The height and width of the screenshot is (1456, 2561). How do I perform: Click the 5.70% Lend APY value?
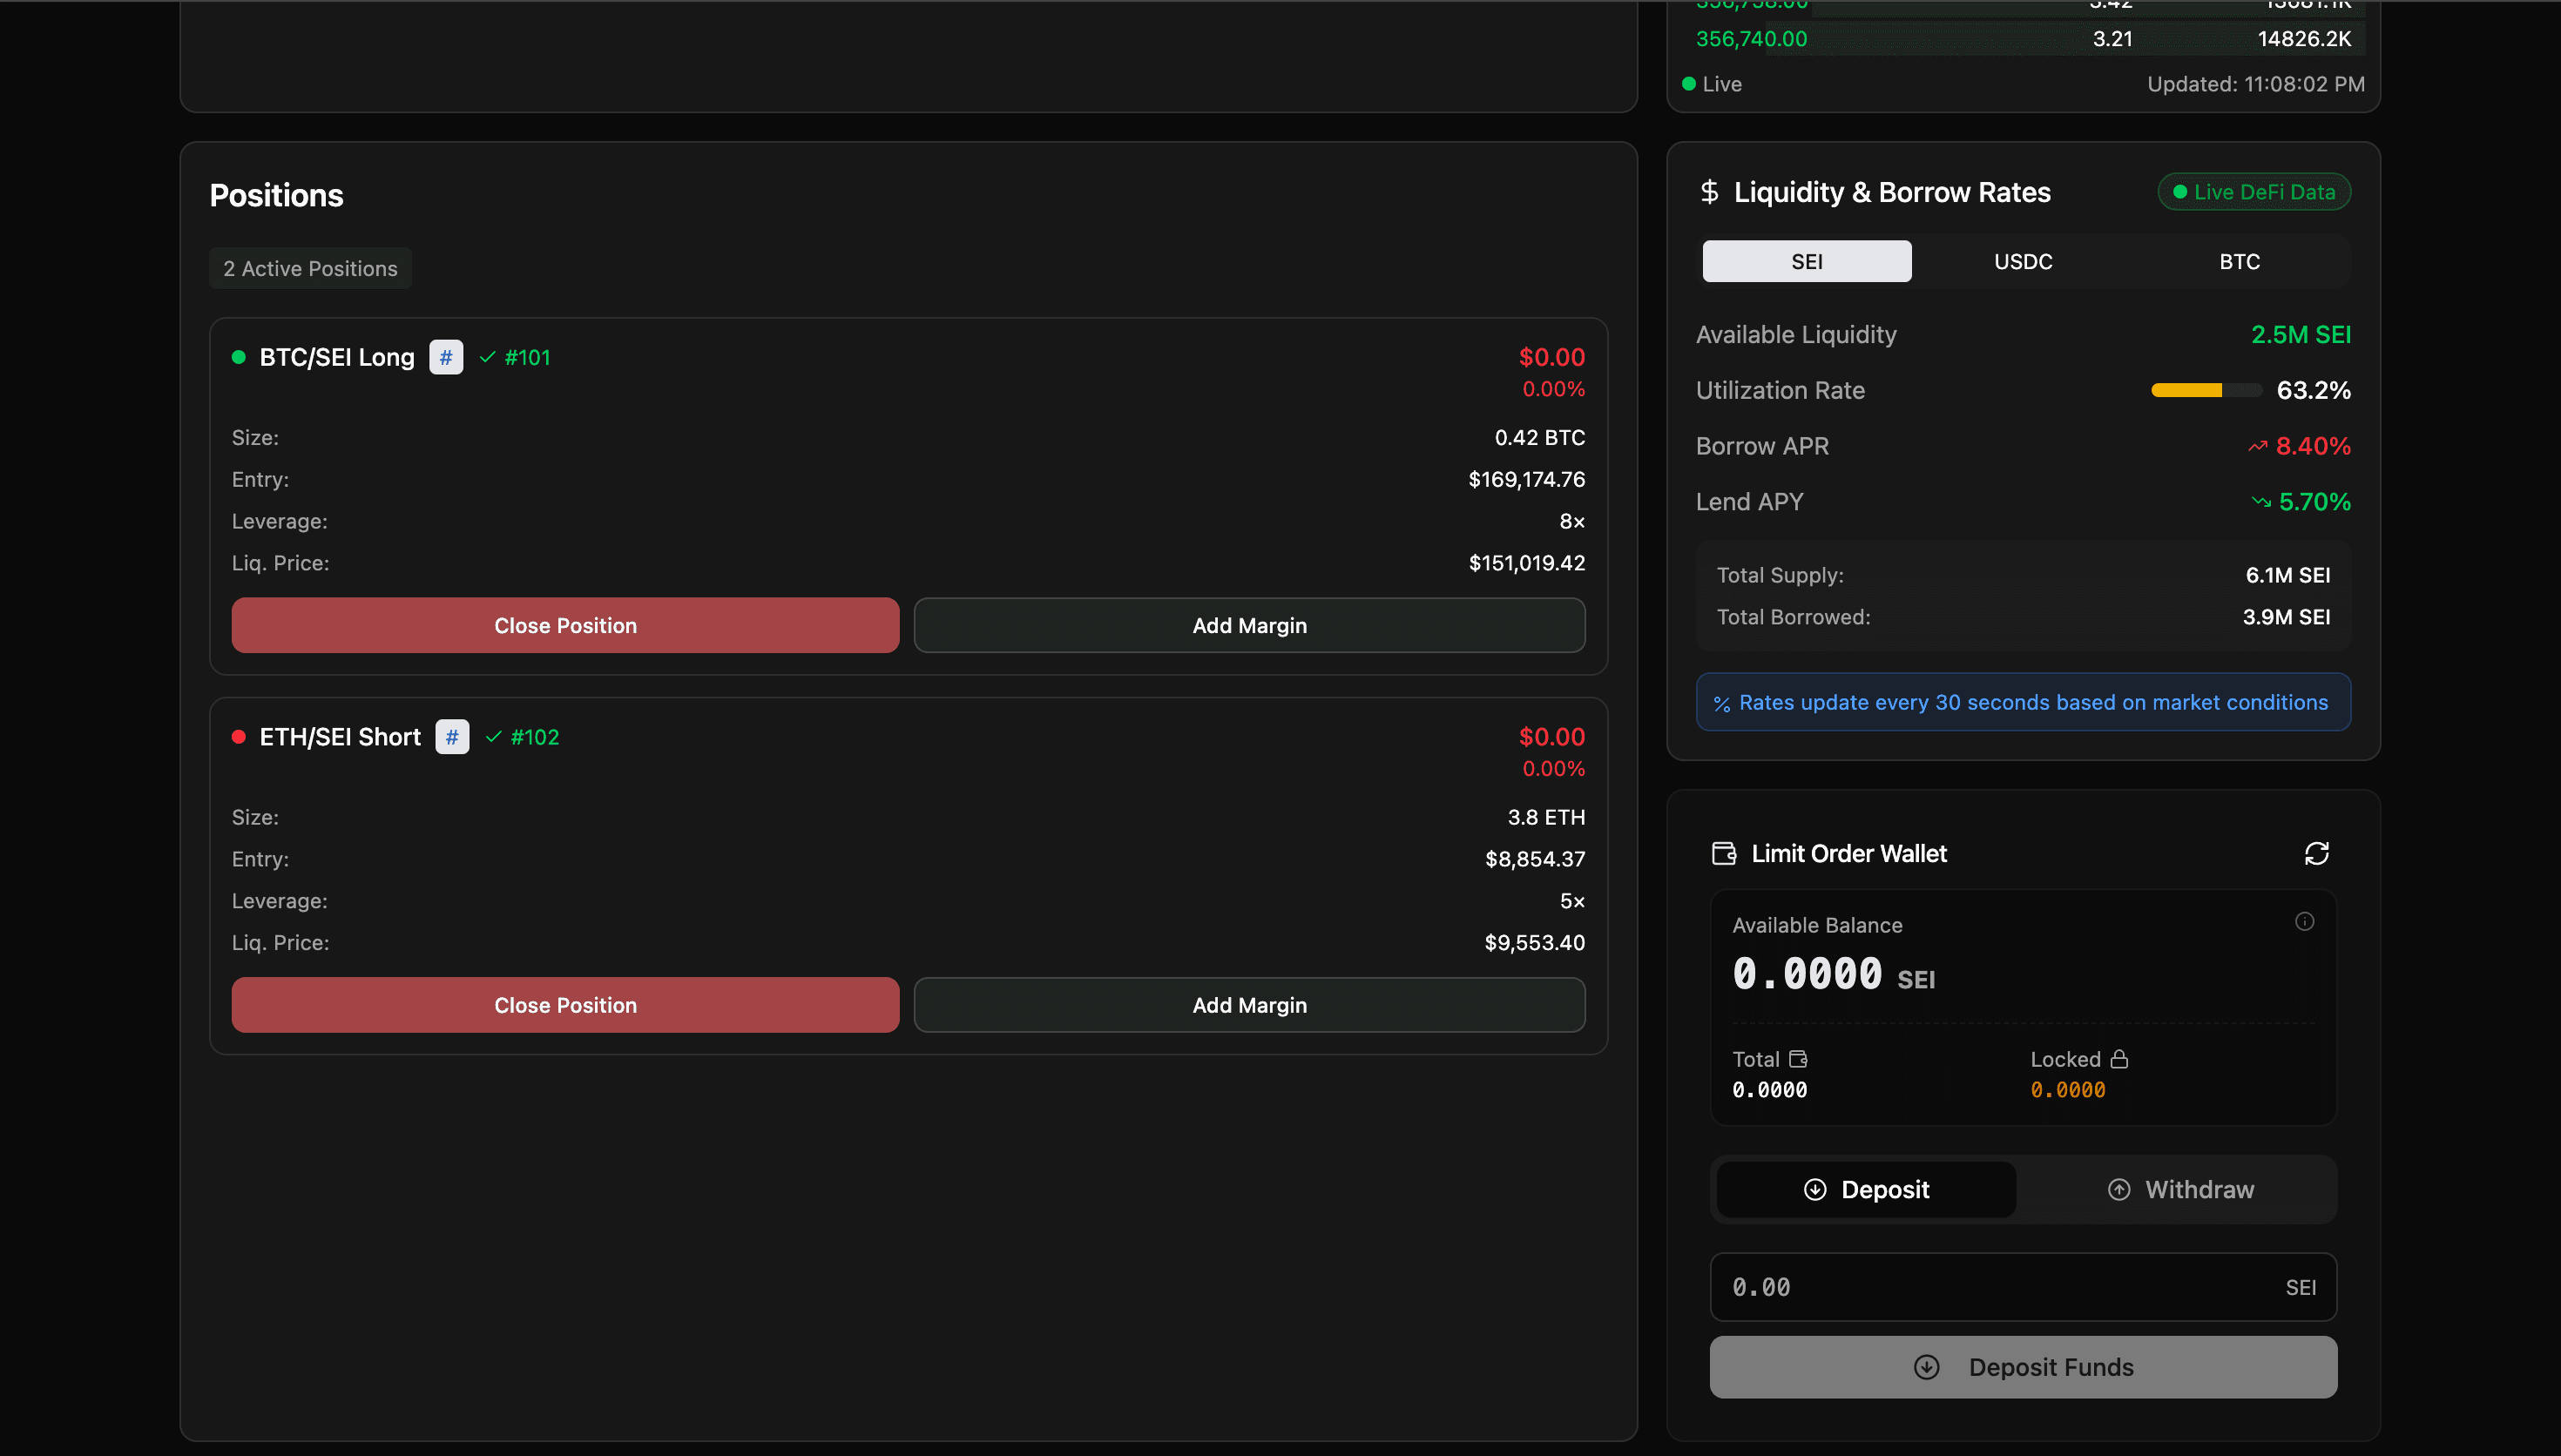(2314, 502)
